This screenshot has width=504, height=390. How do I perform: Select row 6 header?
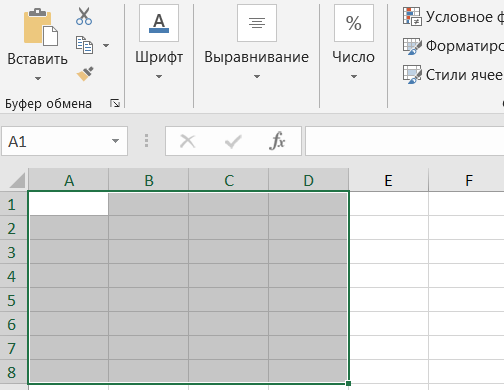click(x=13, y=324)
